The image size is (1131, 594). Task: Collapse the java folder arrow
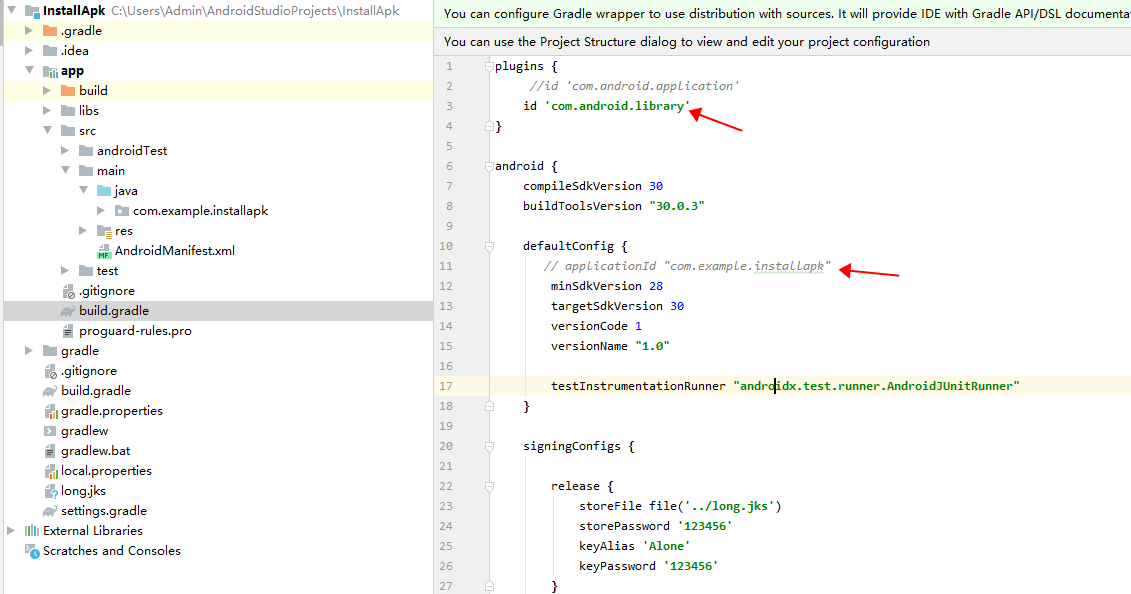pyautogui.click(x=84, y=190)
